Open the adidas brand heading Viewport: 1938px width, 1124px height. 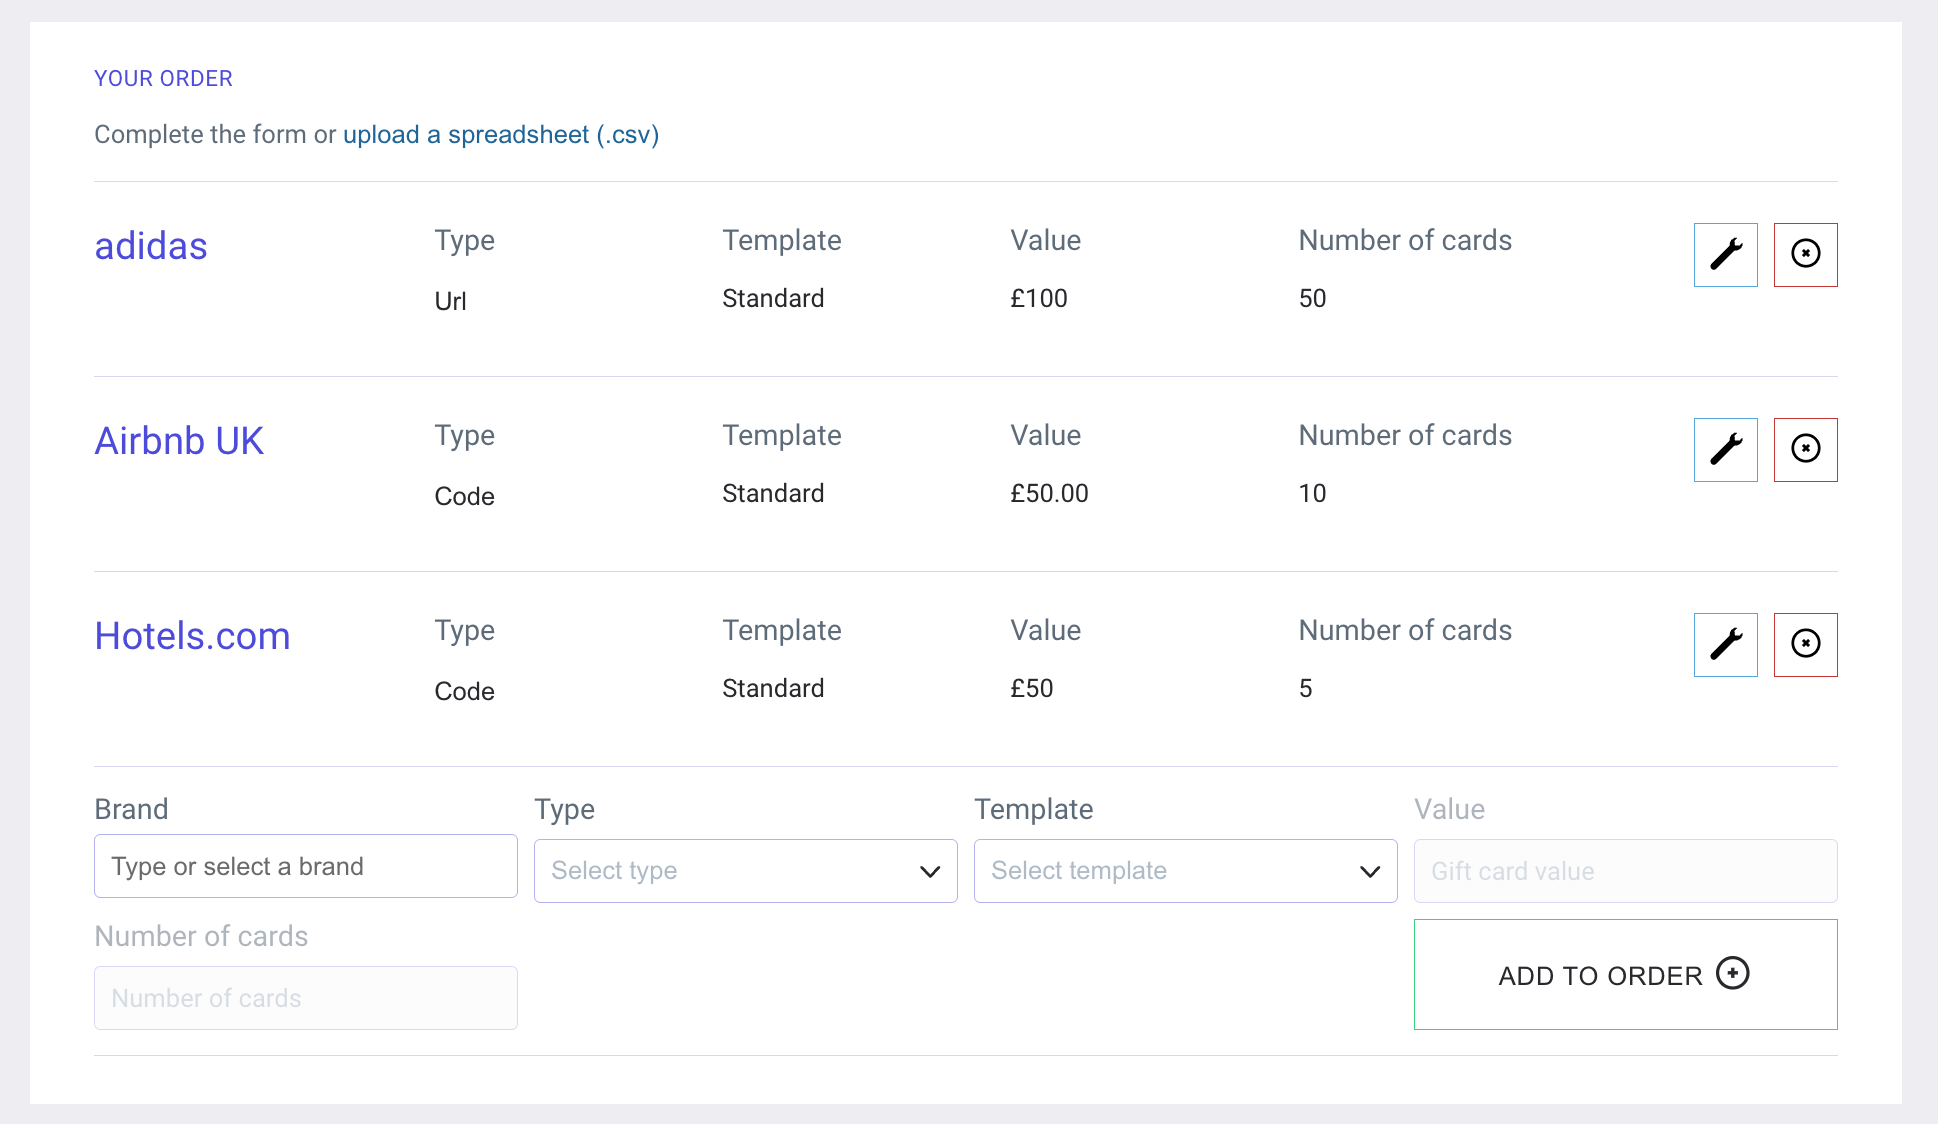click(x=151, y=246)
